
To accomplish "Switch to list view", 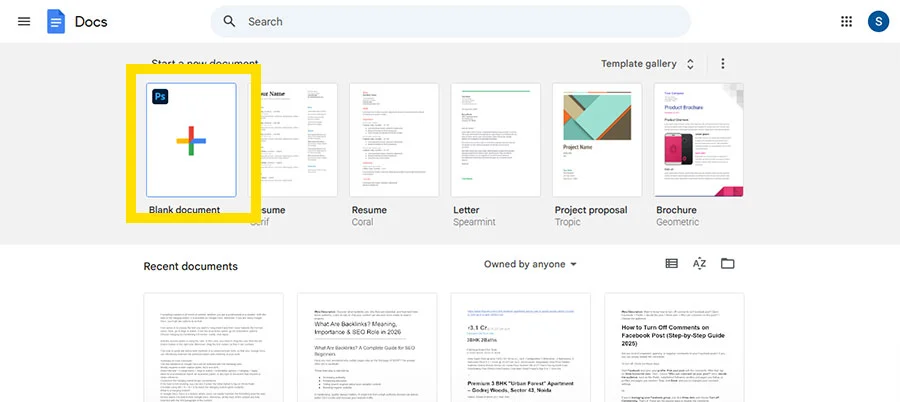I will [x=672, y=264].
